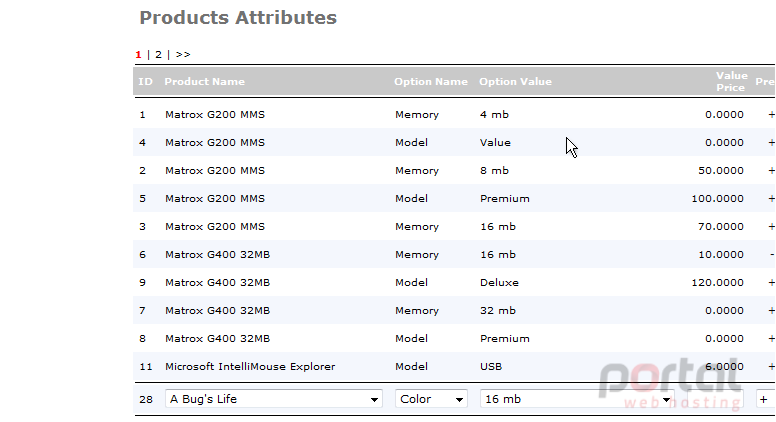Click Matrox G200 MMS in row ID 2
Image resolution: width=776 pixels, height=422 pixels.
pos(215,171)
